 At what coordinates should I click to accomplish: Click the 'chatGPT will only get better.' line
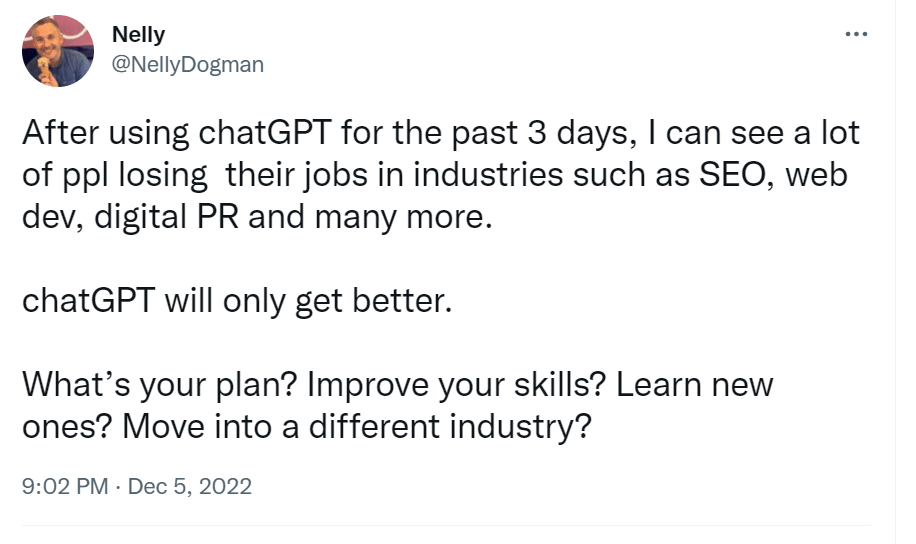tap(237, 301)
